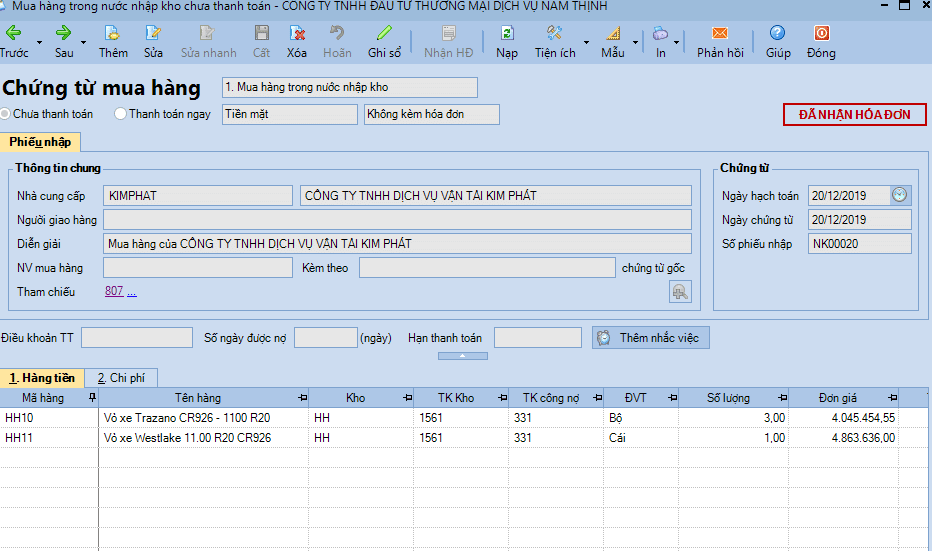Click the ĐÃ NHẬN HÓA ĐƠN status box

(x=855, y=115)
